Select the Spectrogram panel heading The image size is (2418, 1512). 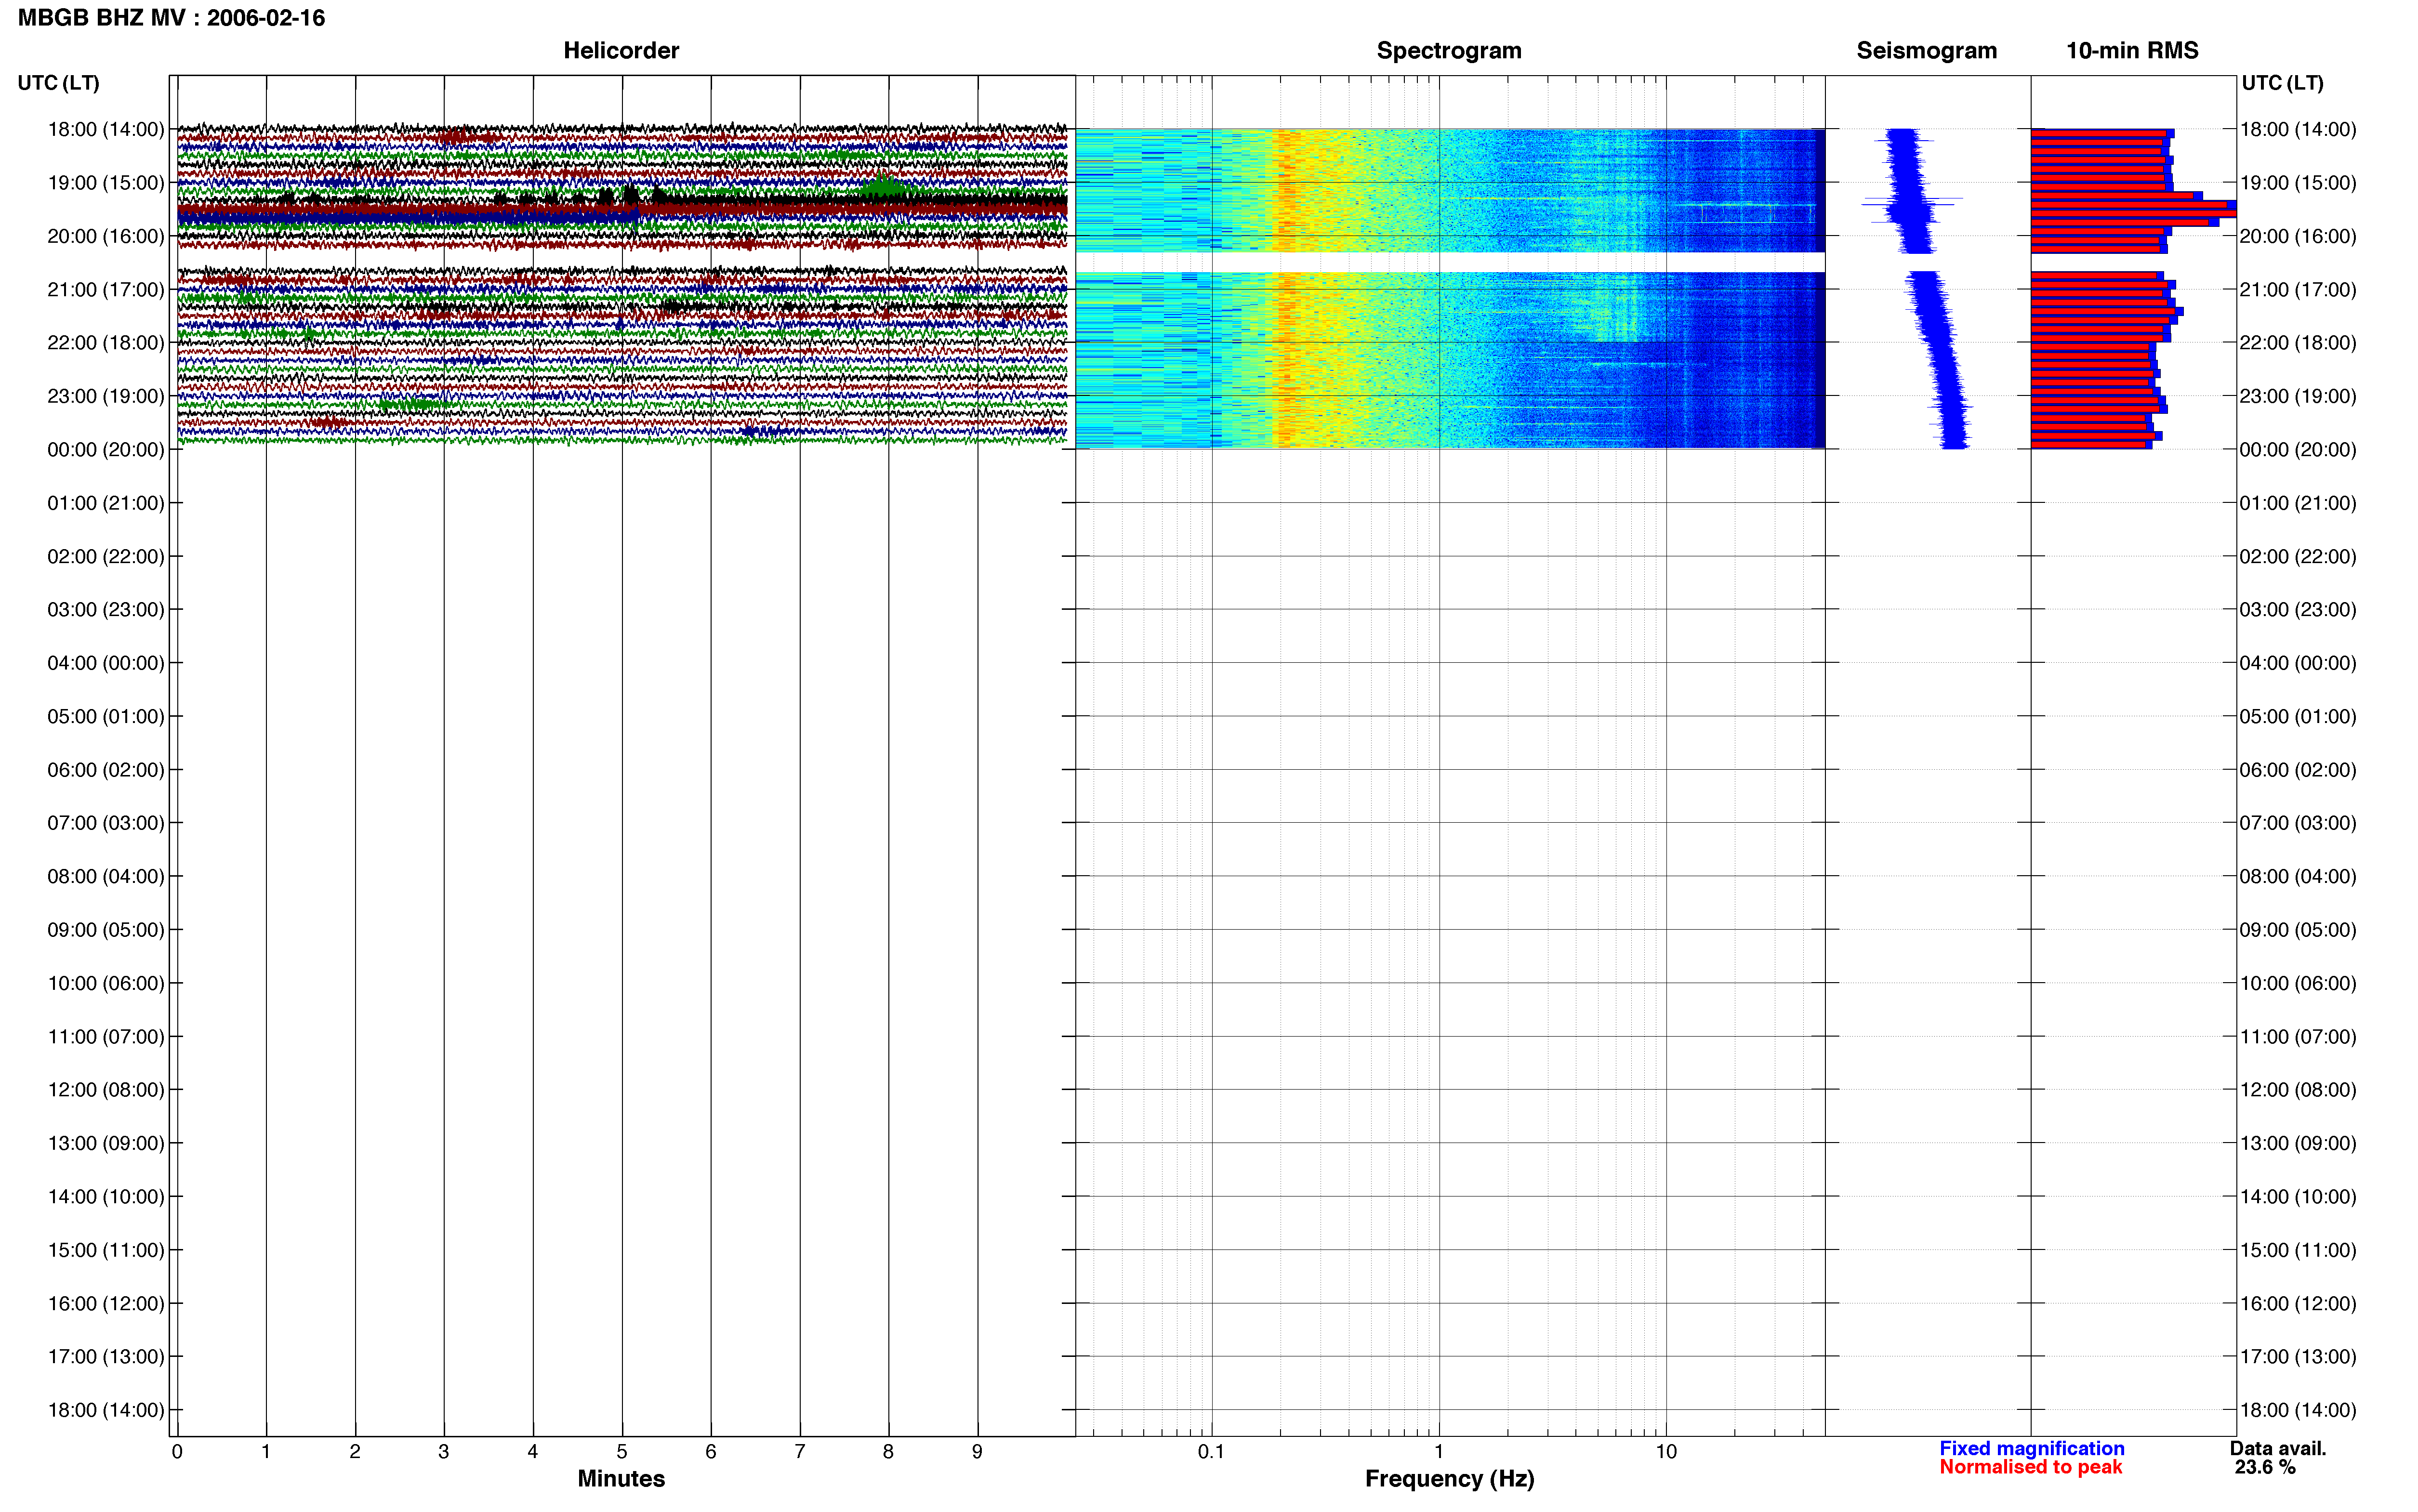[x=1449, y=51]
